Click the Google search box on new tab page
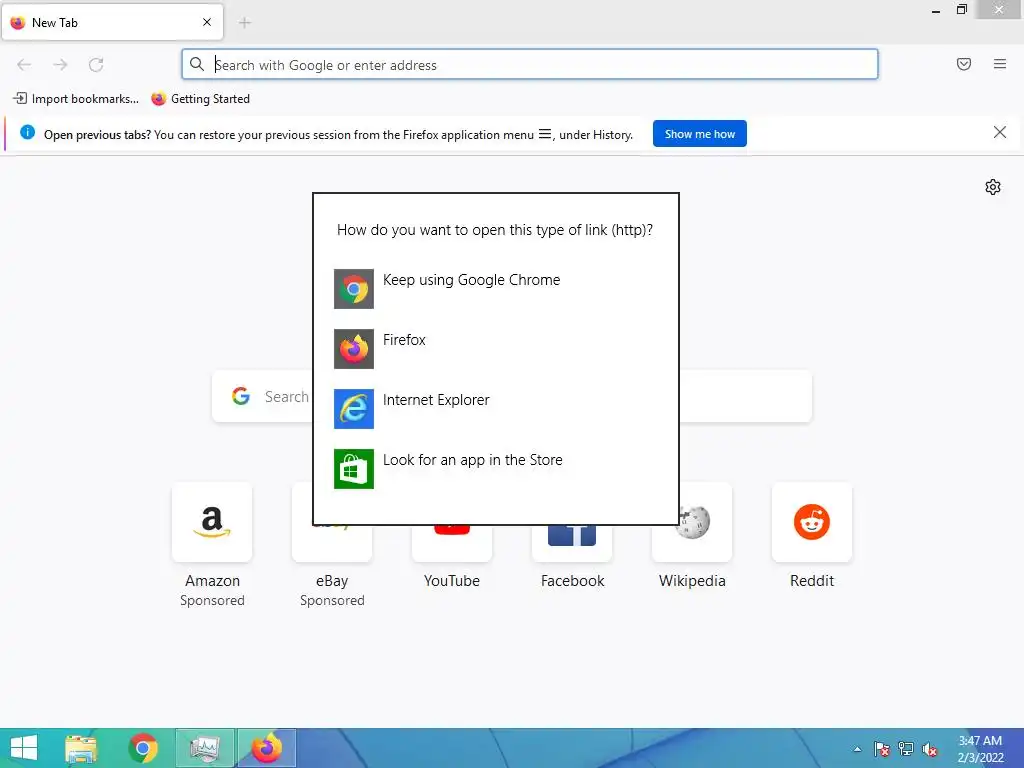Screen dimensions: 1024x768 [511, 396]
